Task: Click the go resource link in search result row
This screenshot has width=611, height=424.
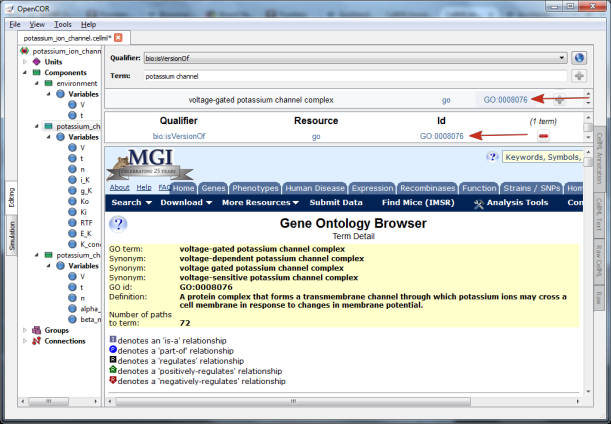Action: (446, 100)
